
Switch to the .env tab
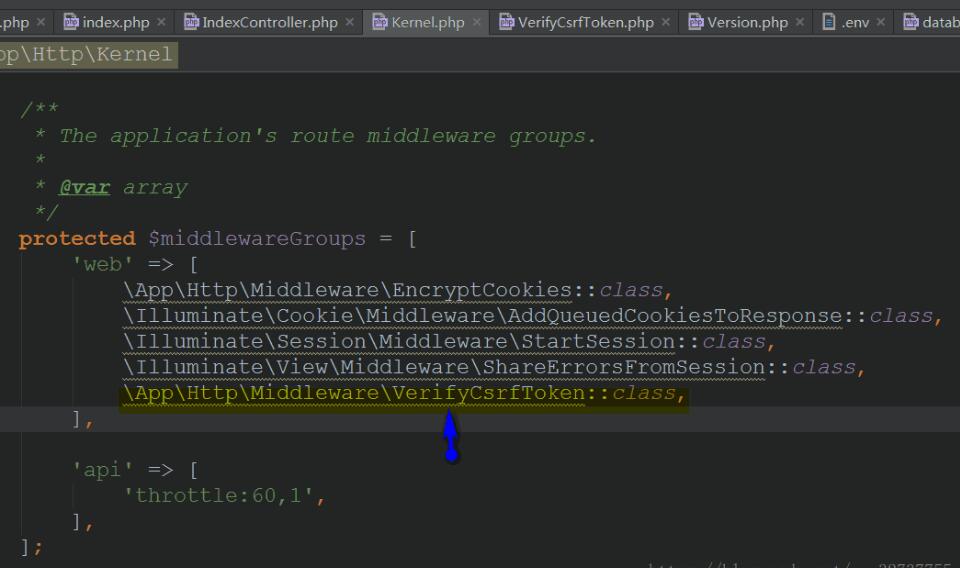pyautogui.click(x=855, y=23)
